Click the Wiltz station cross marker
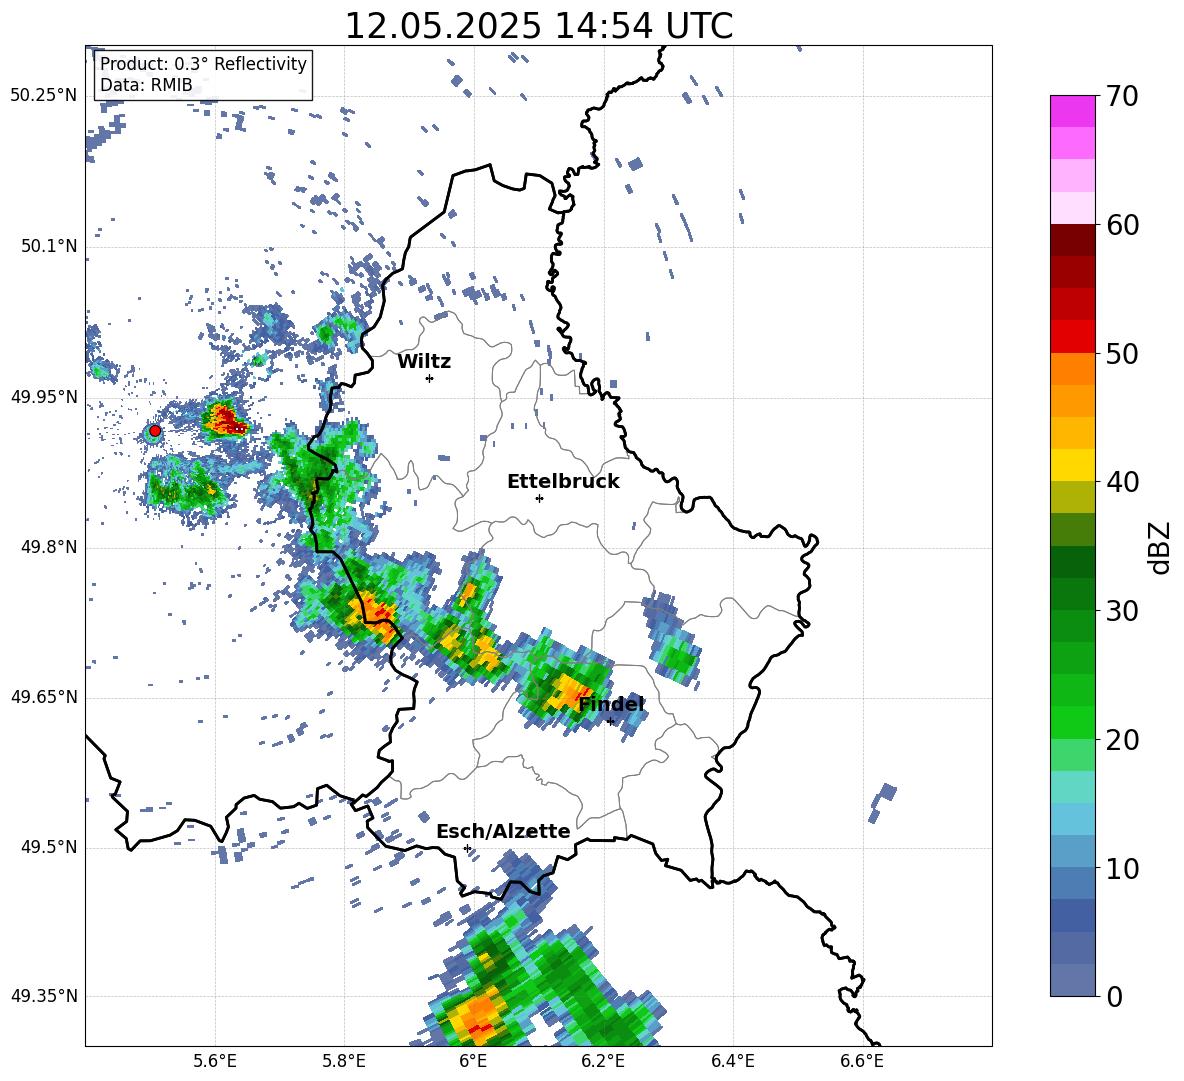Image resolution: width=1184 pixels, height=1081 pixels. (430, 378)
